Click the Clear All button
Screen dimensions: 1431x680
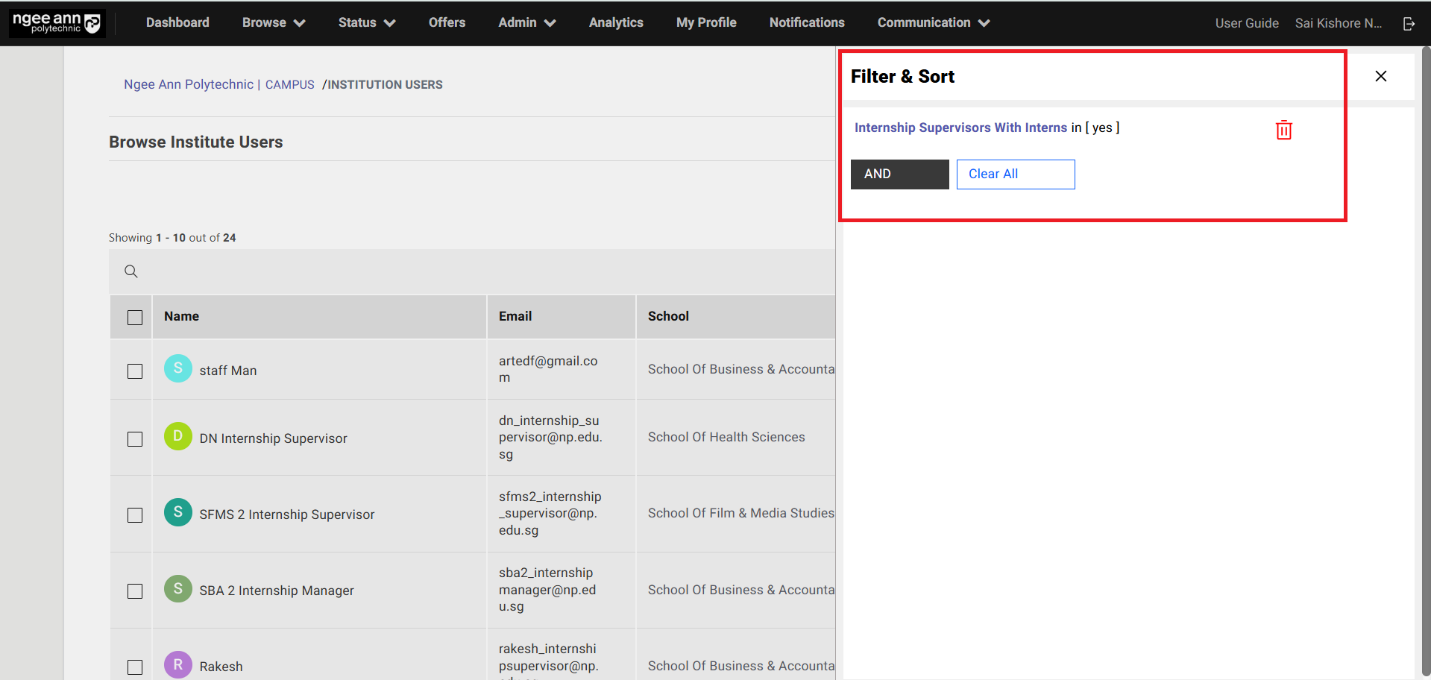pyautogui.click(x=1015, y=174)
